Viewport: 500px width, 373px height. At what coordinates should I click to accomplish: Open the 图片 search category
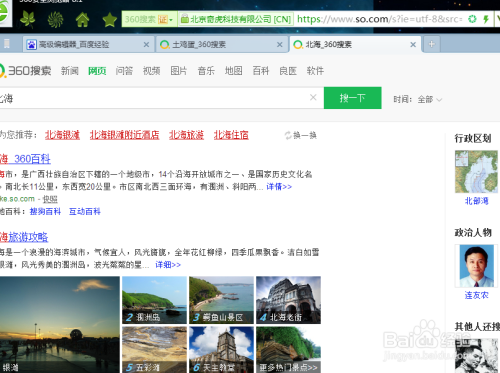(179, 71)
